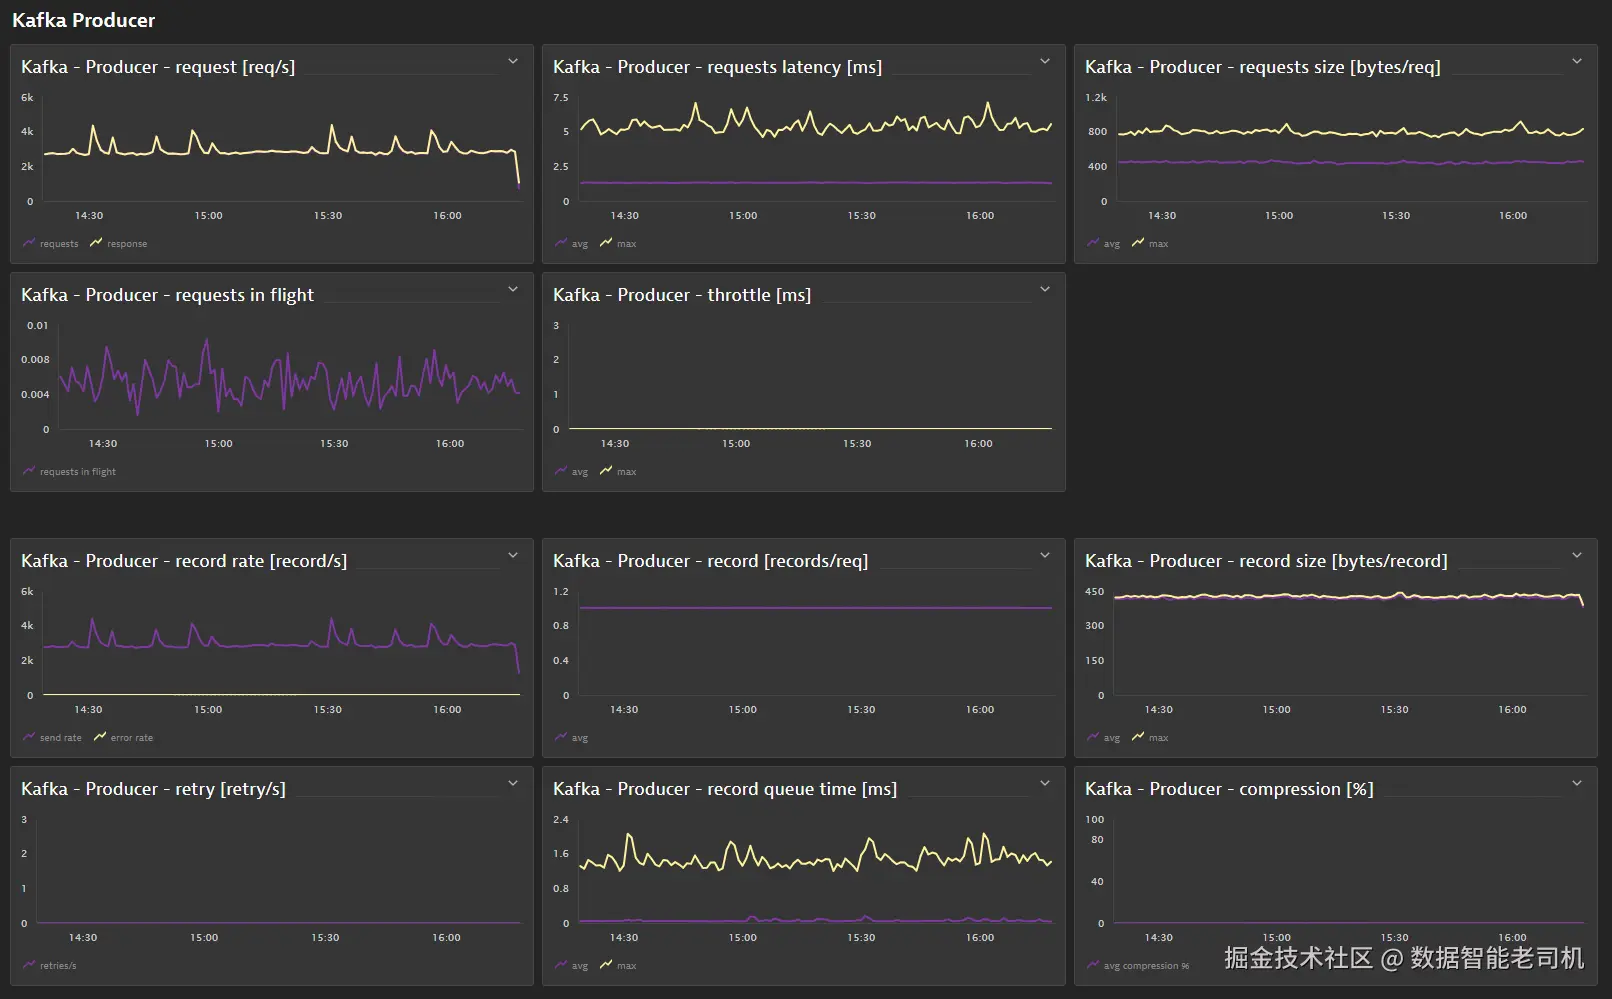
Task: Expand the request [req/s] panel menu
Action: [x=513, y=62]
